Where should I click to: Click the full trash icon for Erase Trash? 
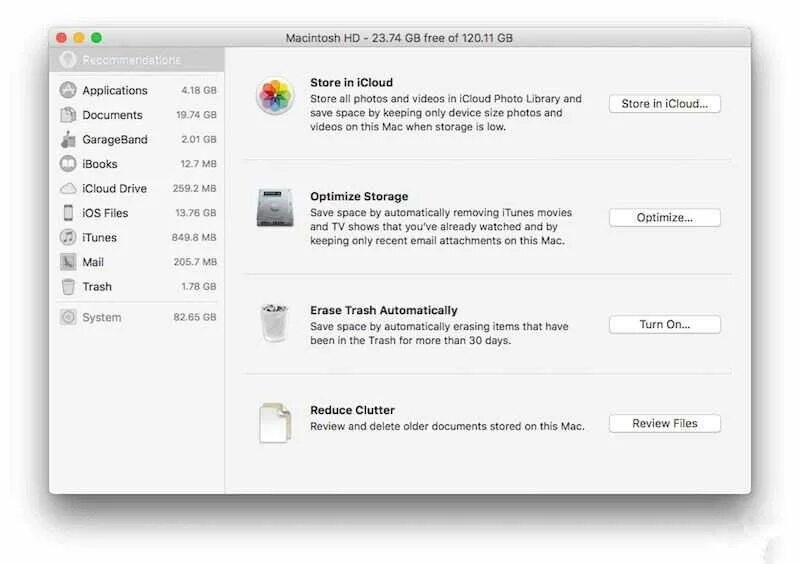coord(274,323)
